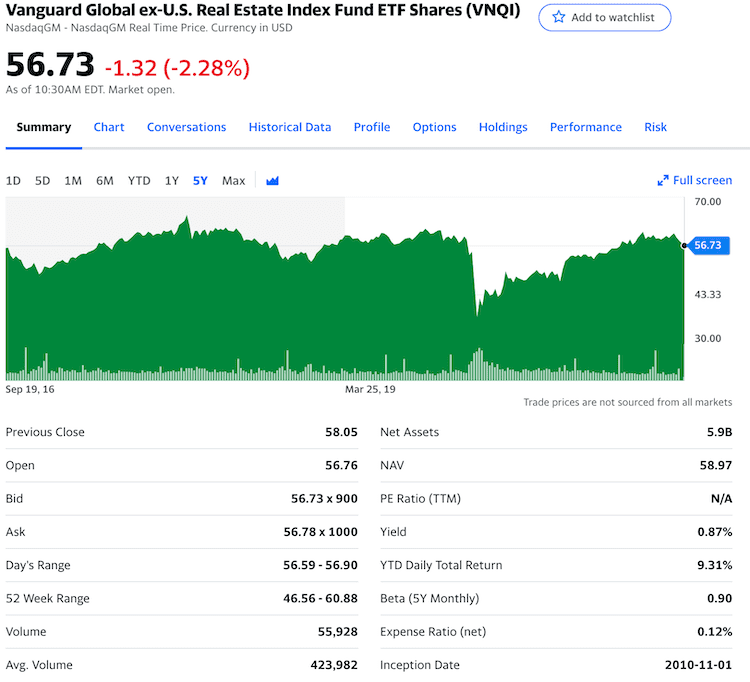Click the trade prices disclaimer text

coord(628,402)
